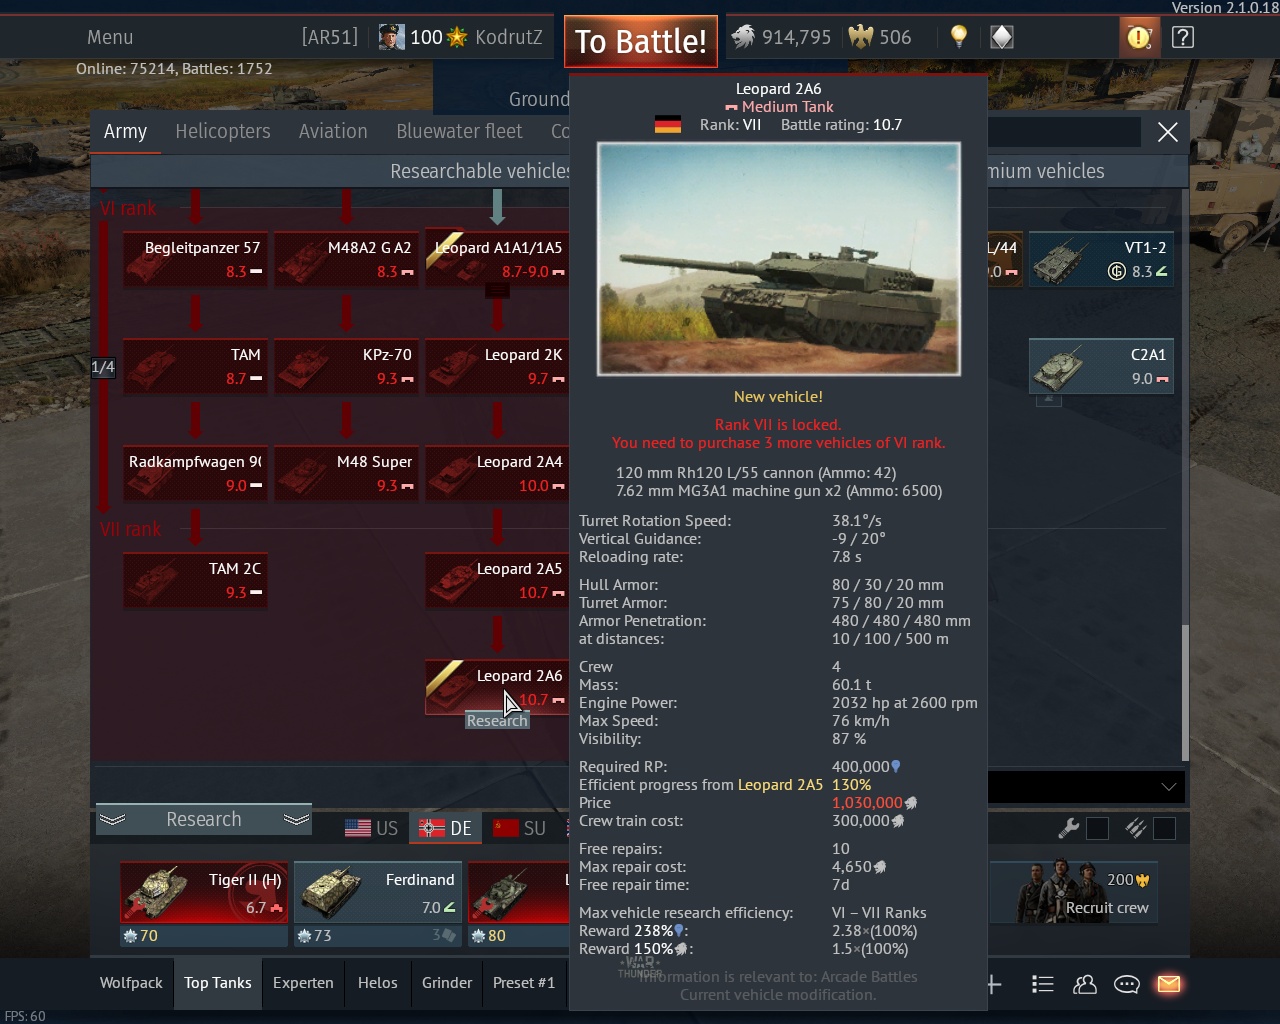Screen dimensions: 1280x1024
Task: Select the TAM vehicle card
Action: click(195, 366)
